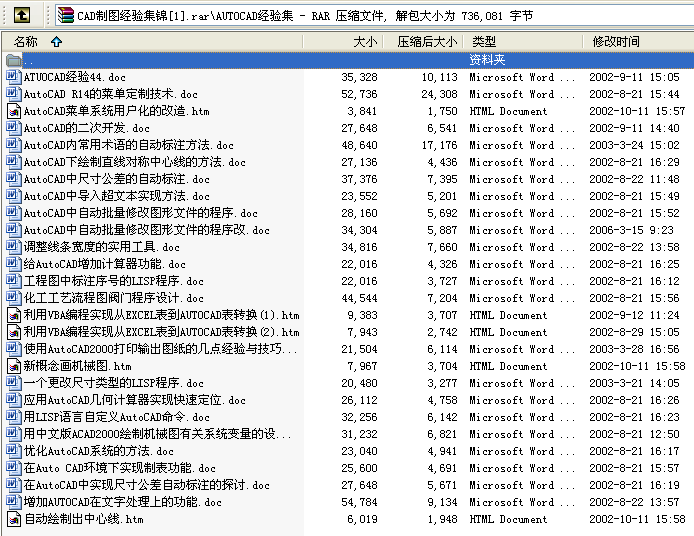Click Word icon of AutoCAD中尺寸公差的自动标注.doc
694x536 pixels.
pos(14,179)
